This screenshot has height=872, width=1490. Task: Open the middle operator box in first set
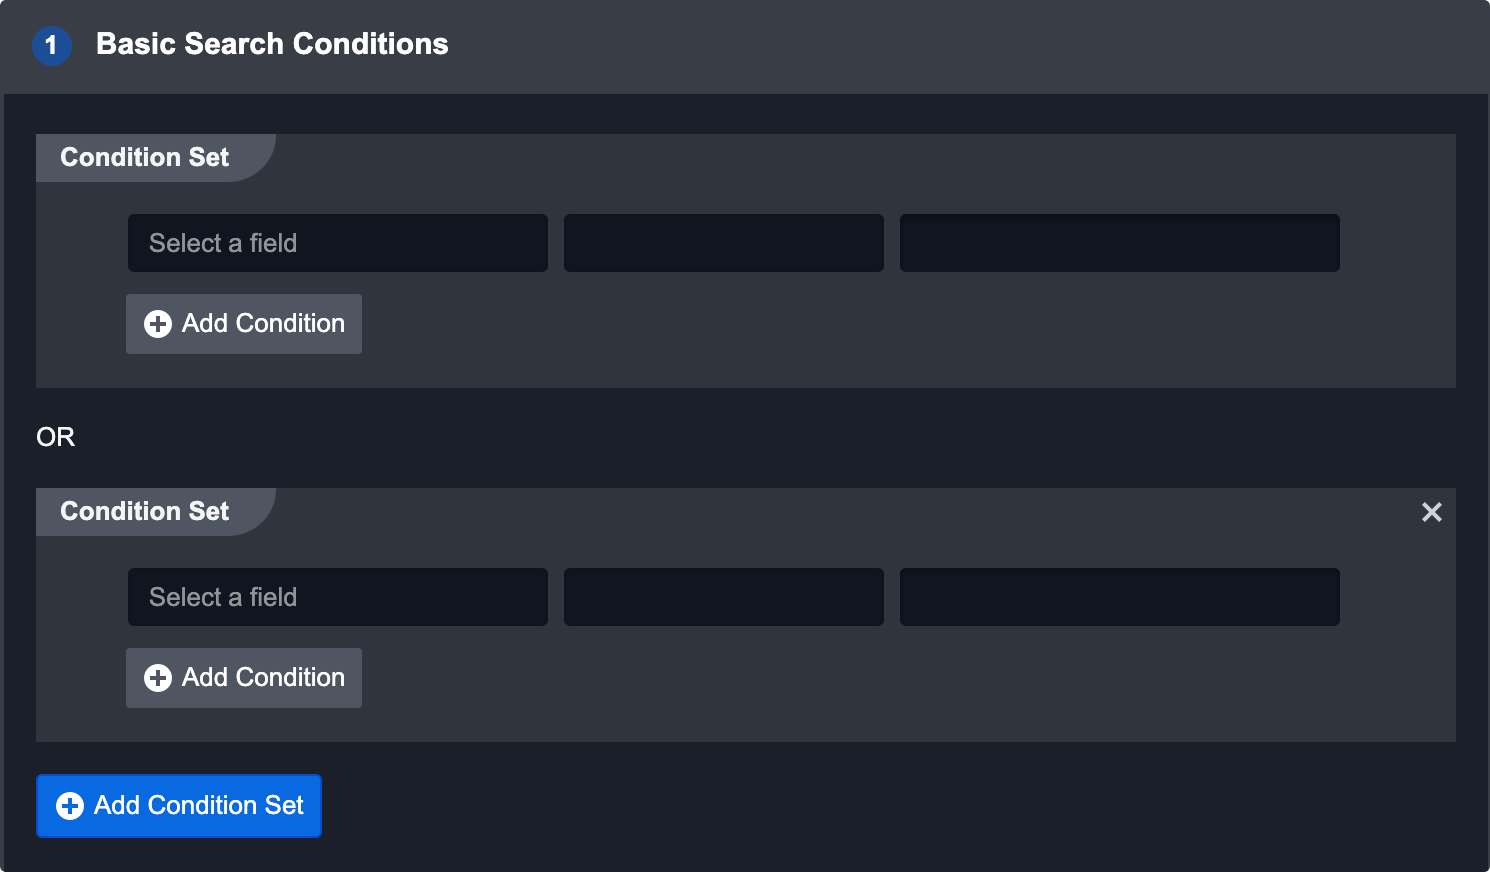(x=723, y=243)
